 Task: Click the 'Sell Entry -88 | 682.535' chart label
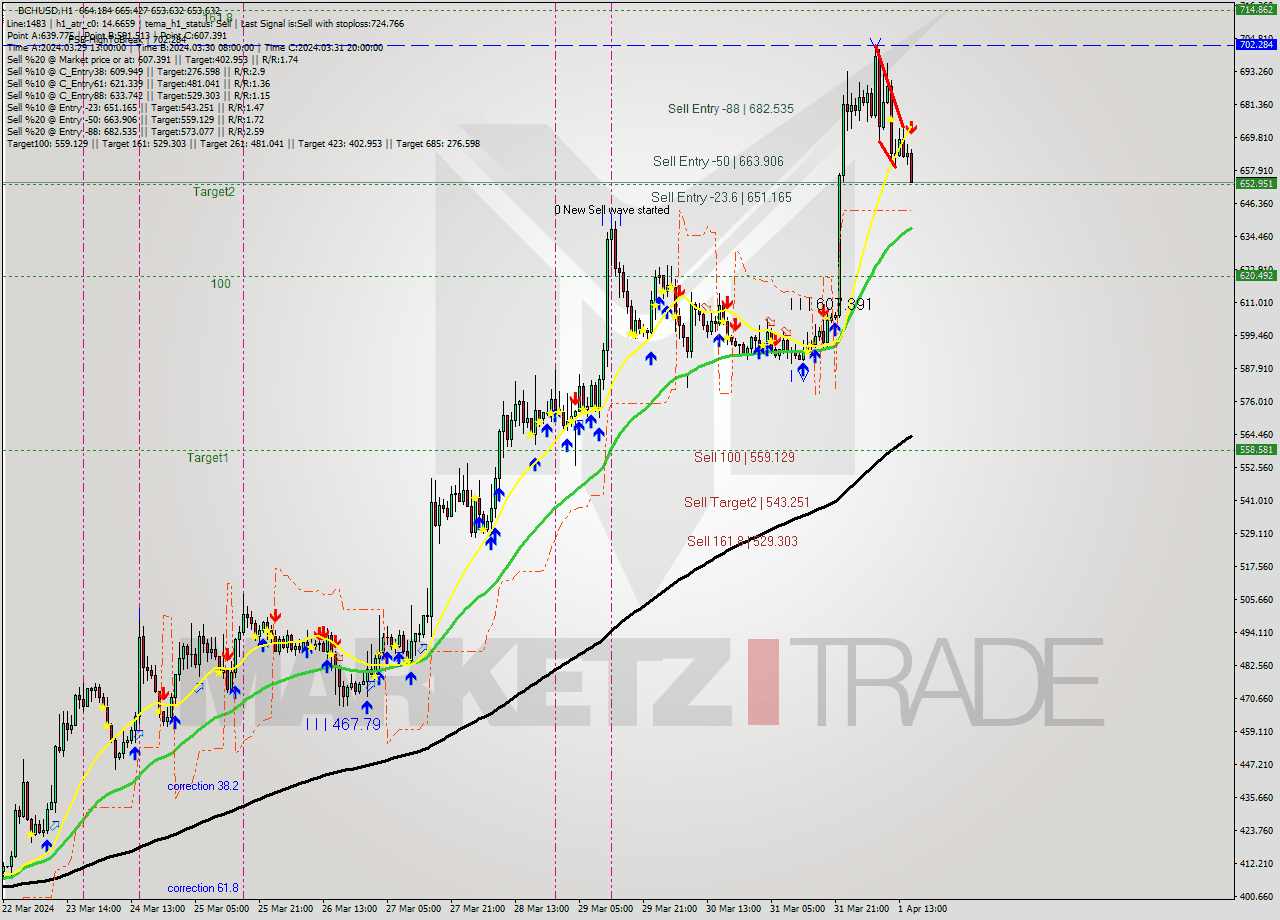[x=731, y=108]
